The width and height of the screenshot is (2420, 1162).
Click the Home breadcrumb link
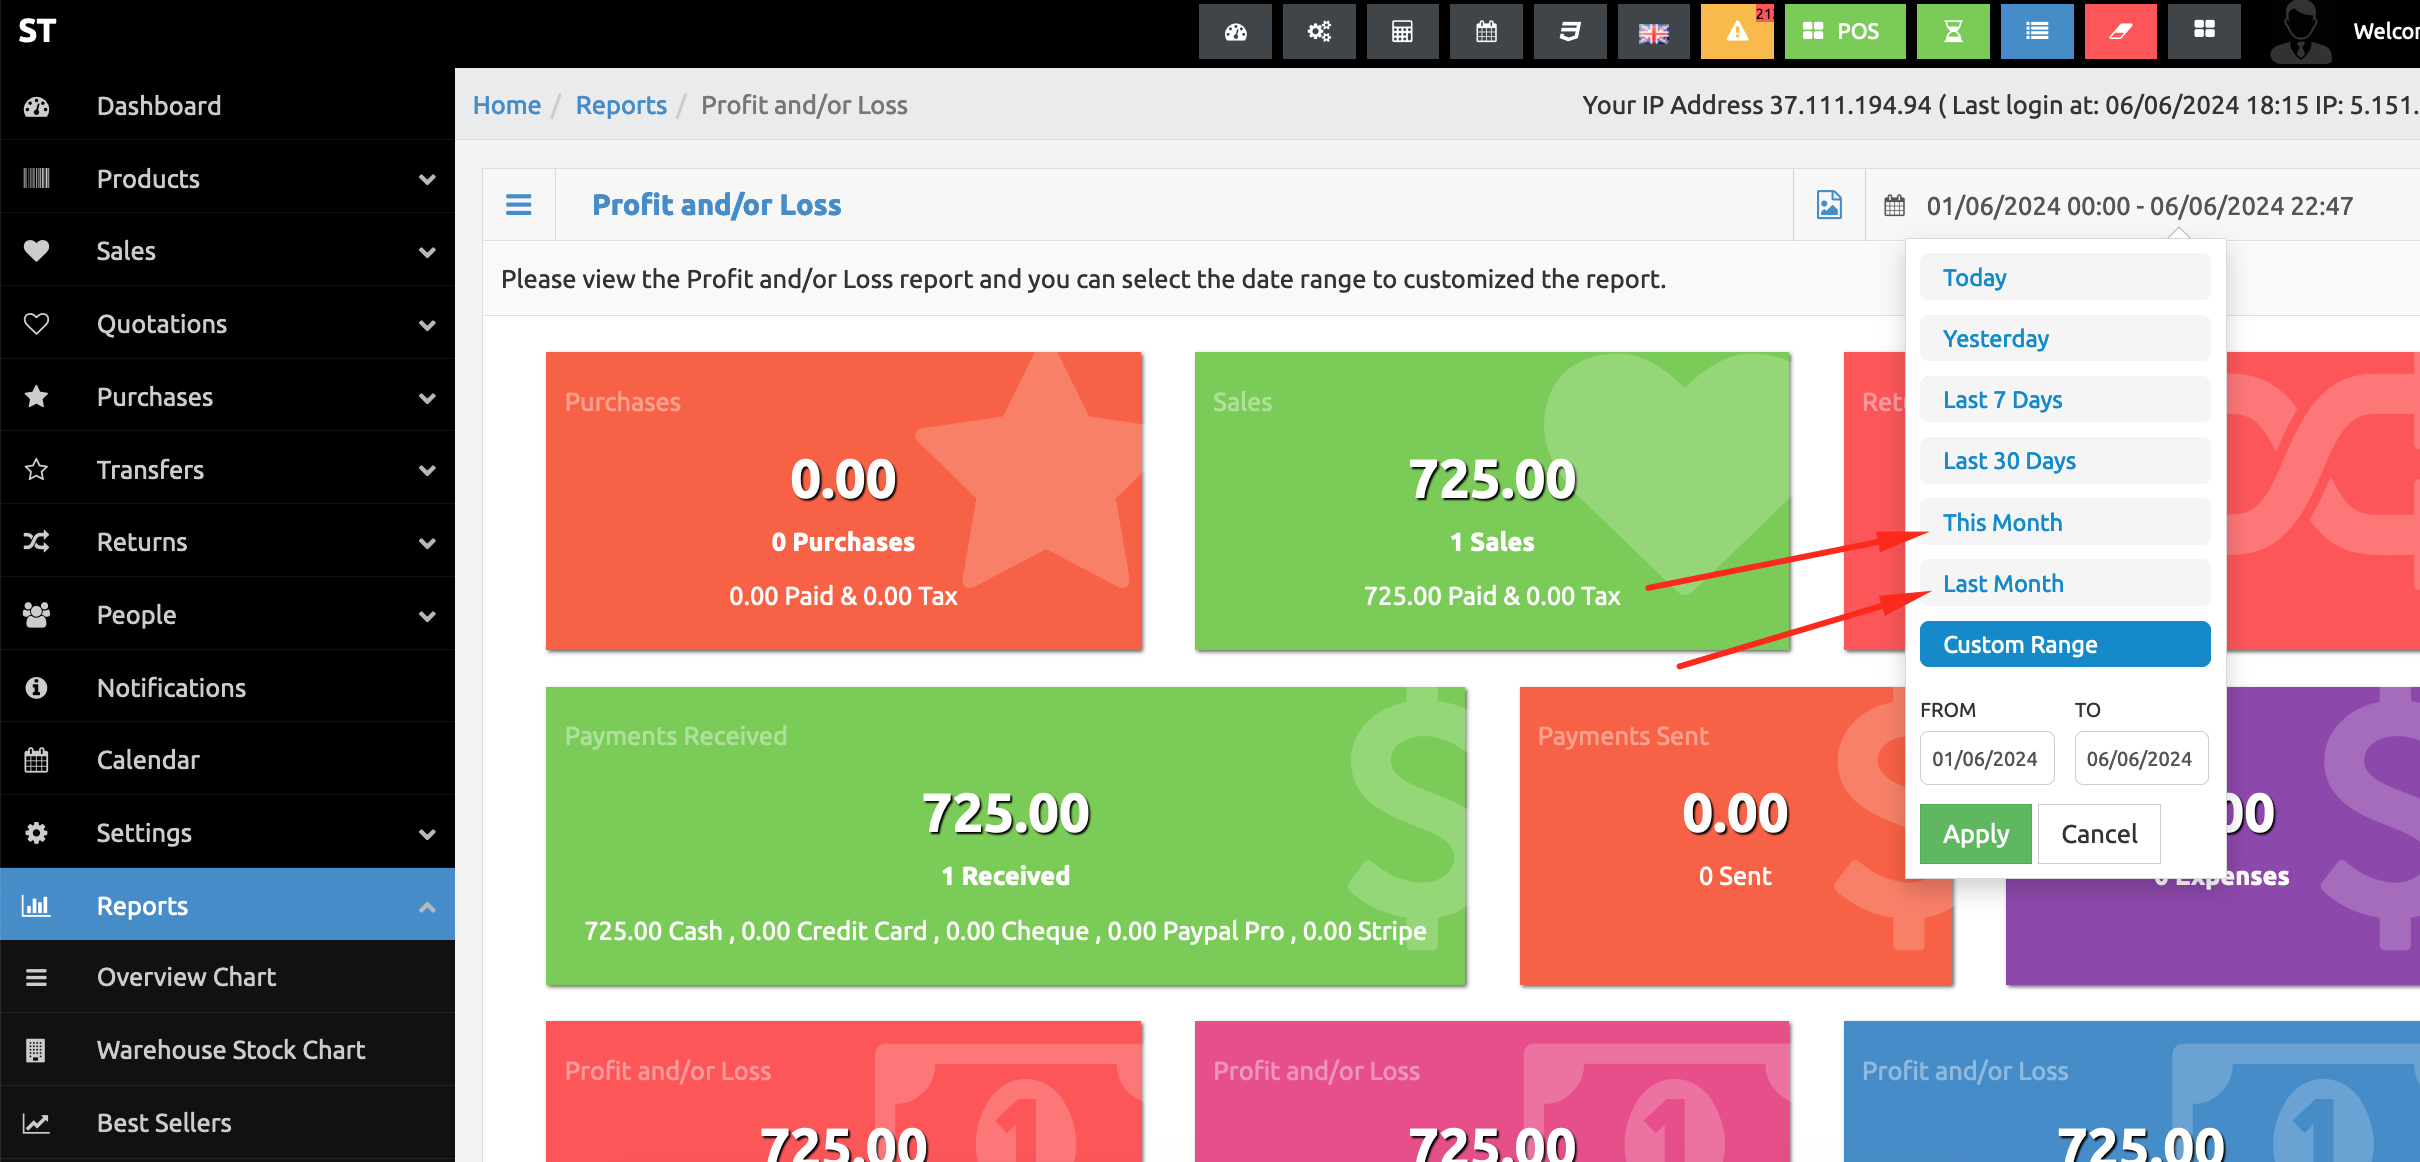pyautogui.click(x=506, y=105)
